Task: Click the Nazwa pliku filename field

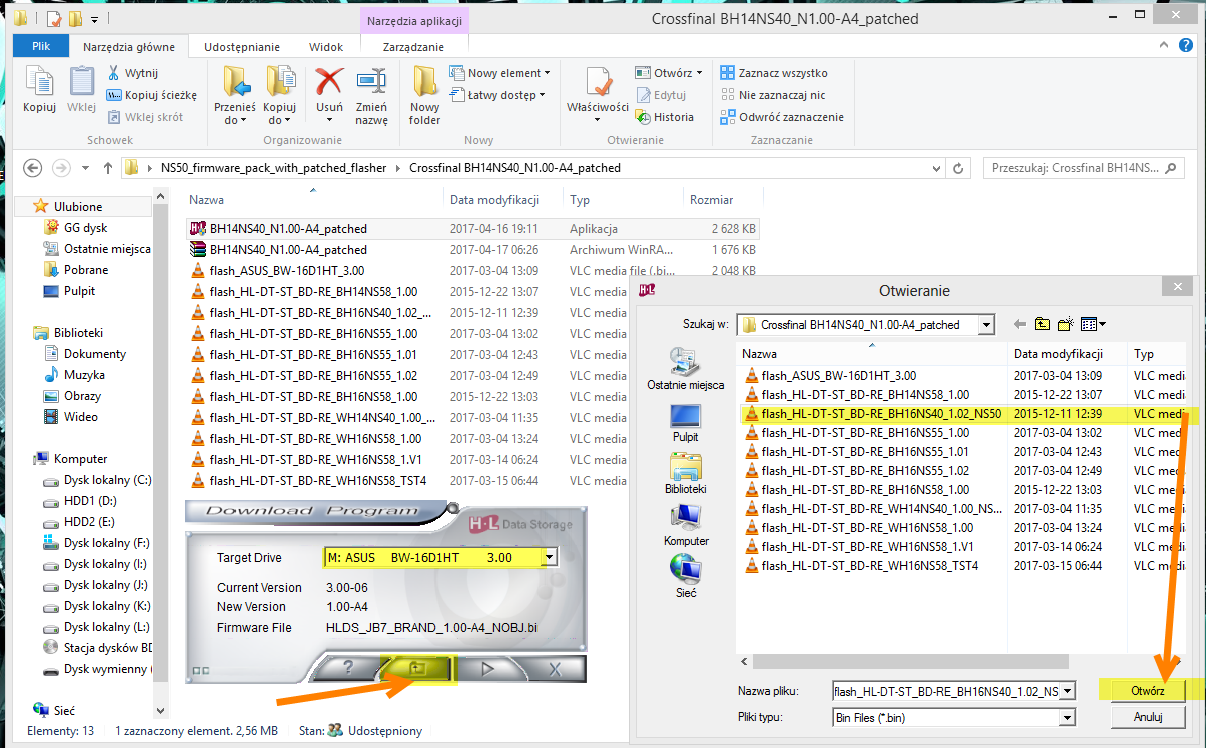Action: [946, 691]
